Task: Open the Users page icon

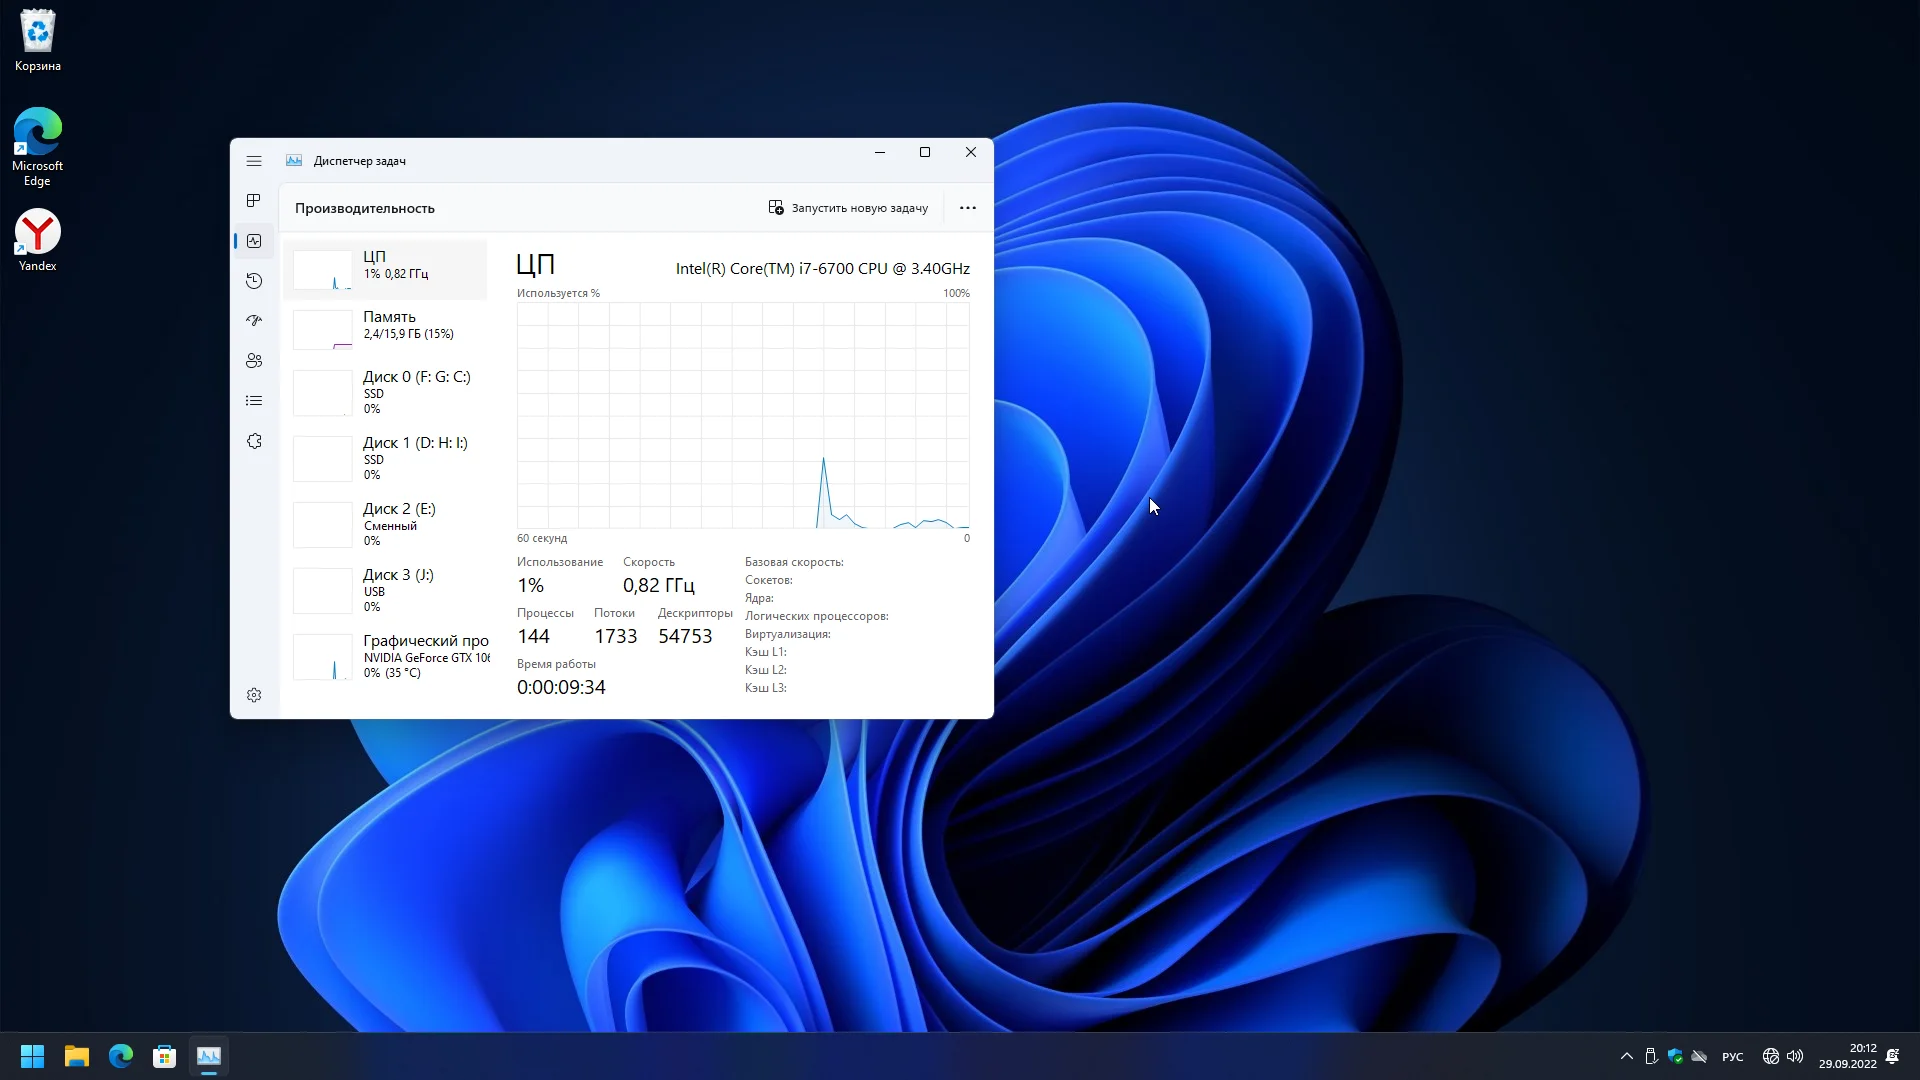Action: pyautogui.click(x=254, y=361)
